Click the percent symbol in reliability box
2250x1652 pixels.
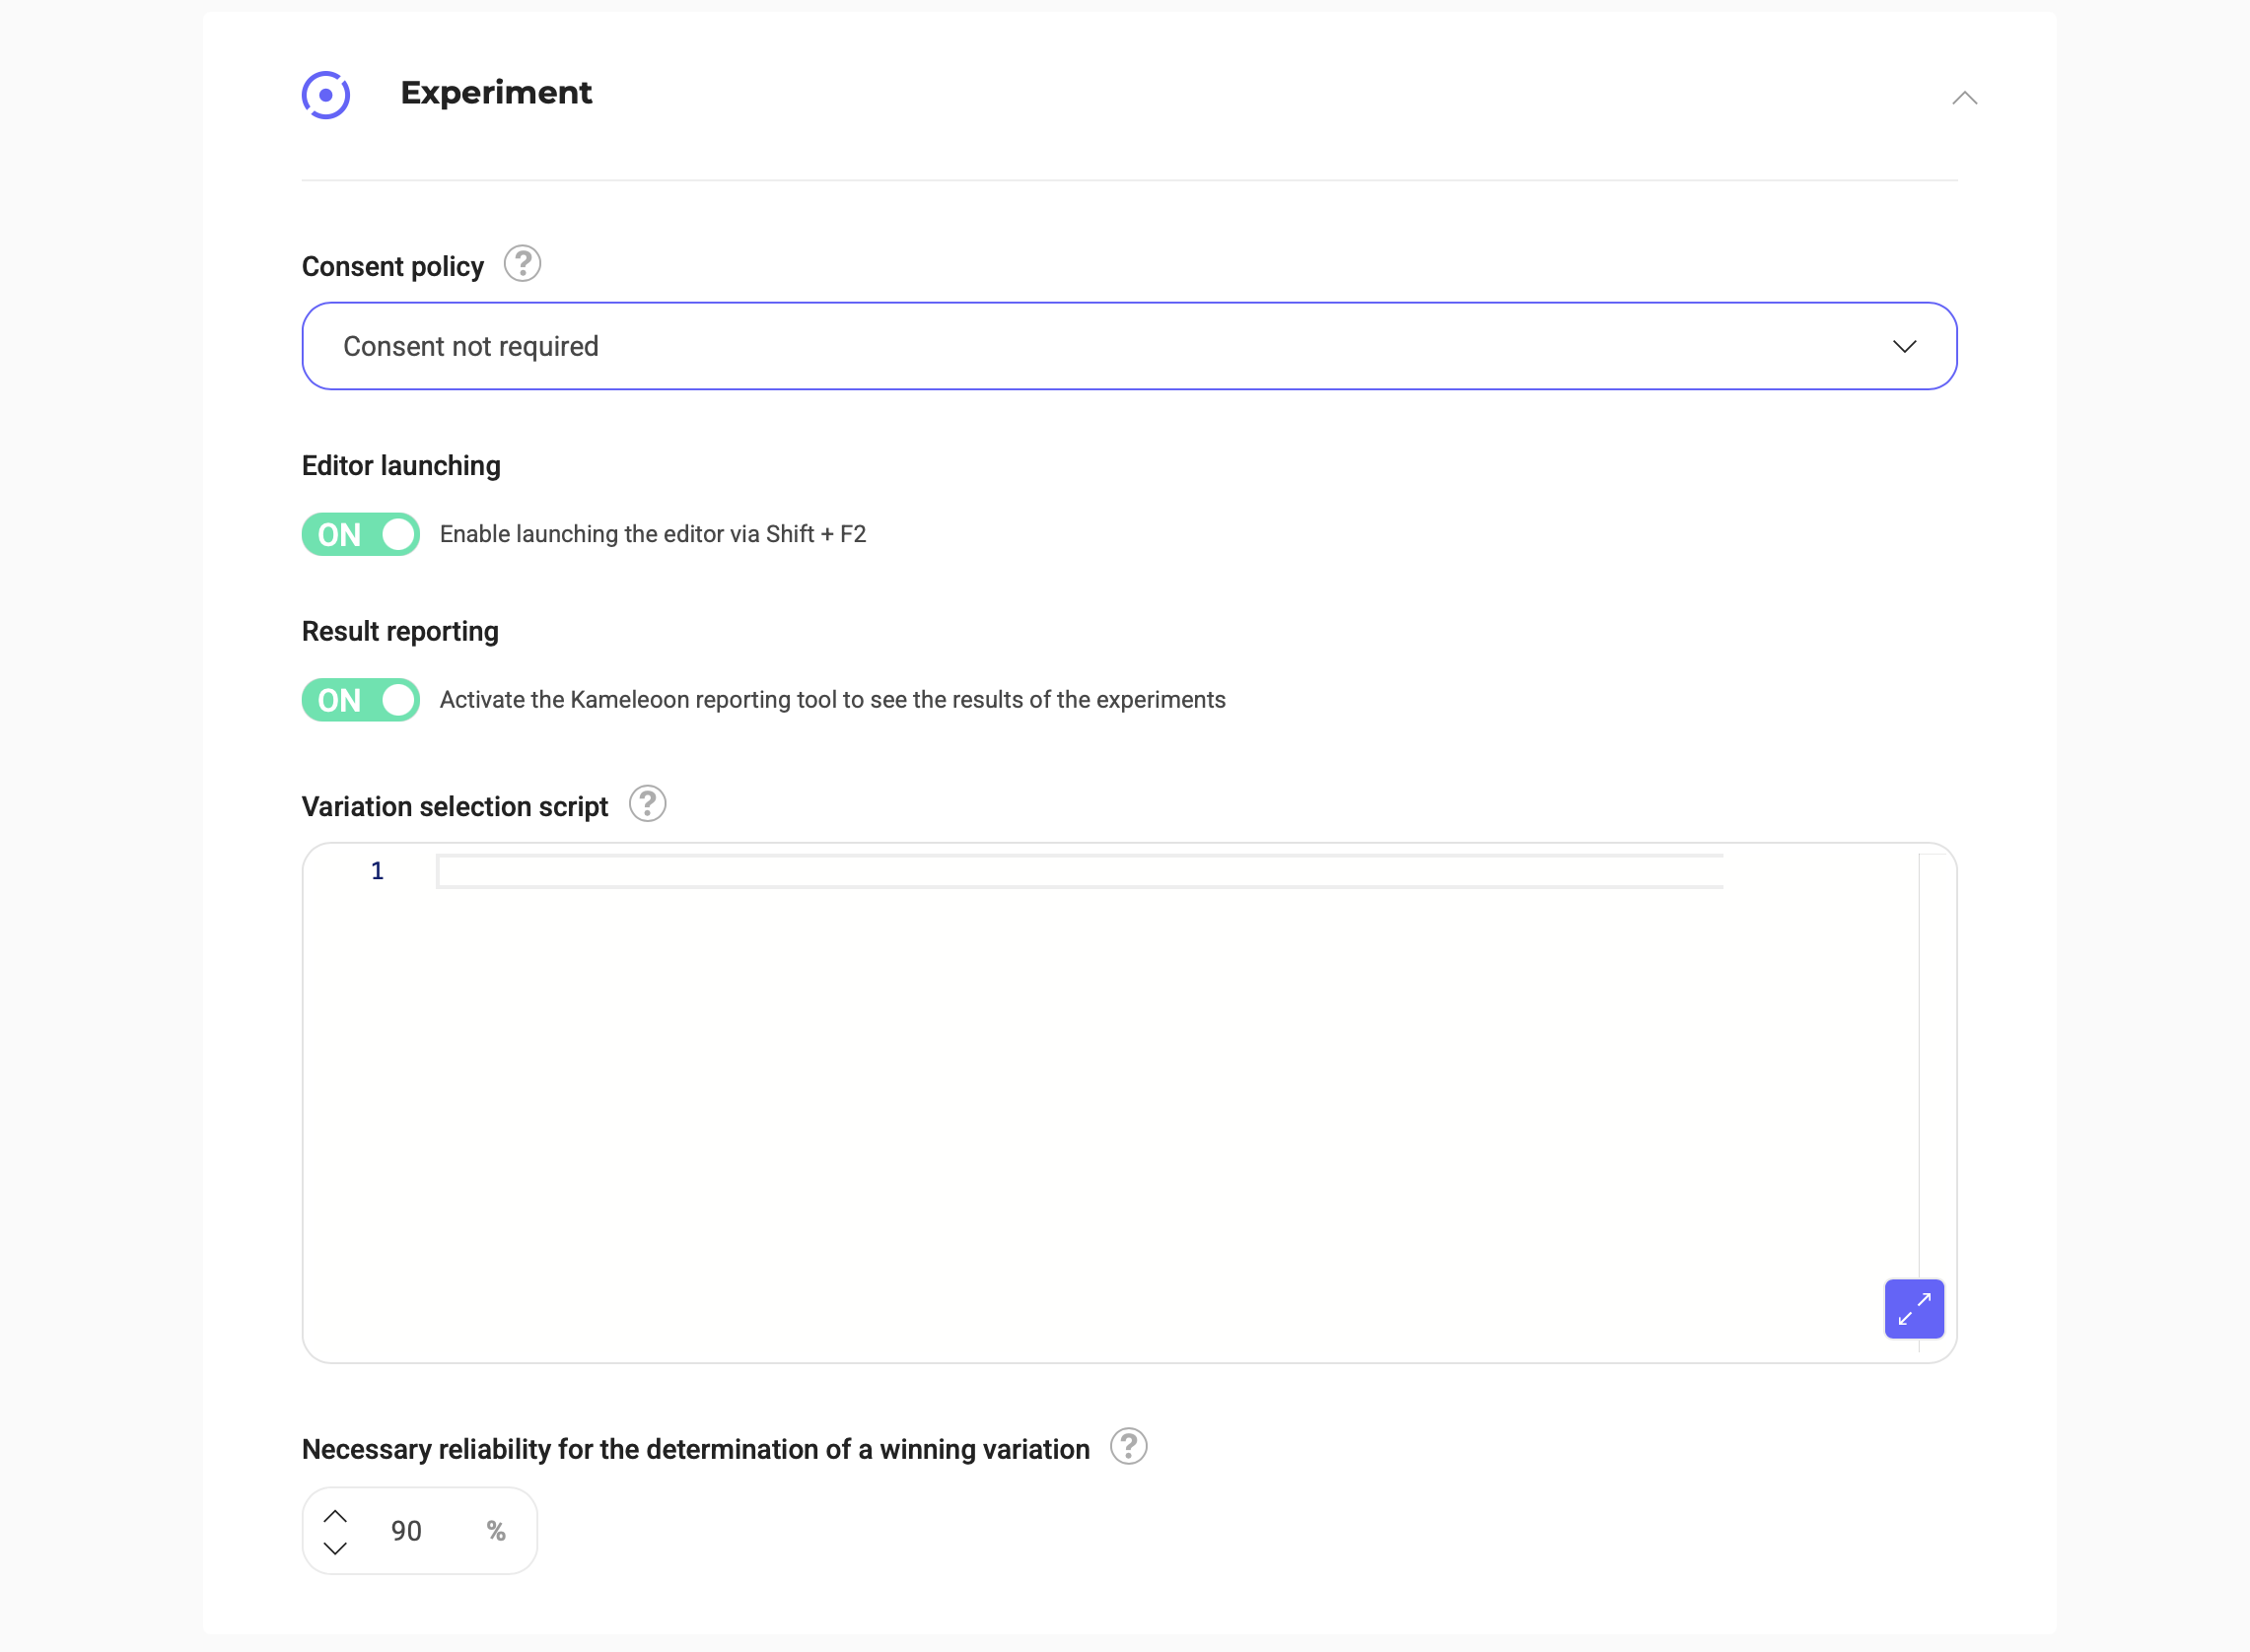click(x=496, y=1531)
